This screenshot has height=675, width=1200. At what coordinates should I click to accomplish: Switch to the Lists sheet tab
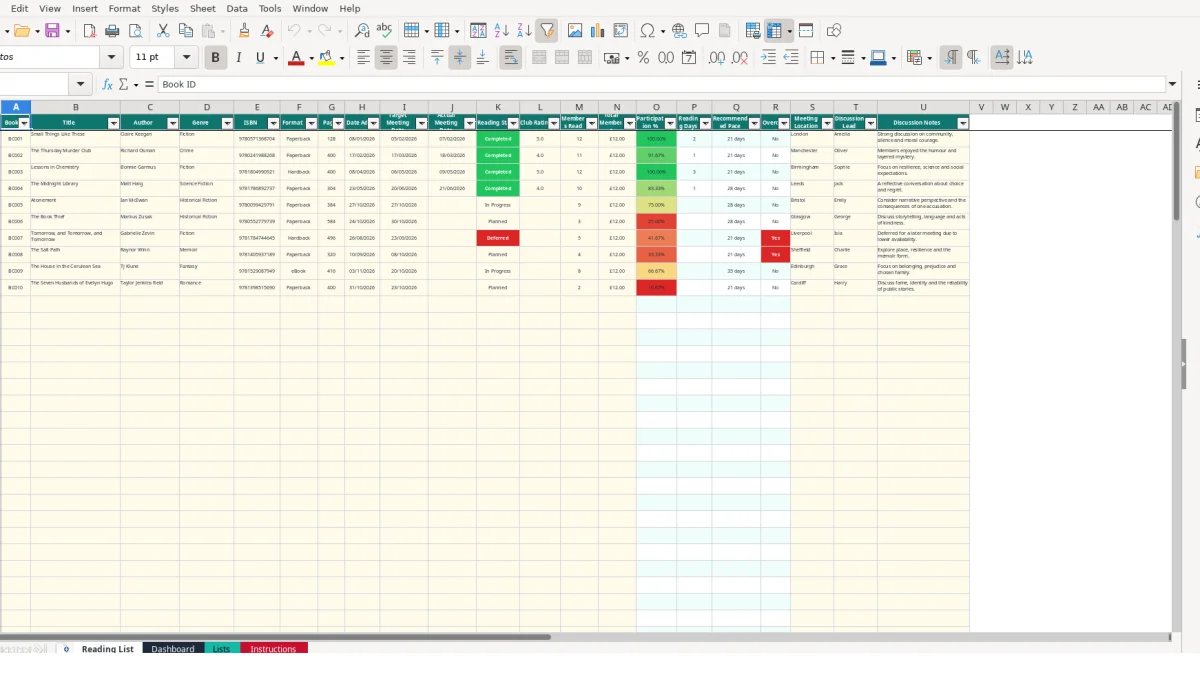coord(221,649)
